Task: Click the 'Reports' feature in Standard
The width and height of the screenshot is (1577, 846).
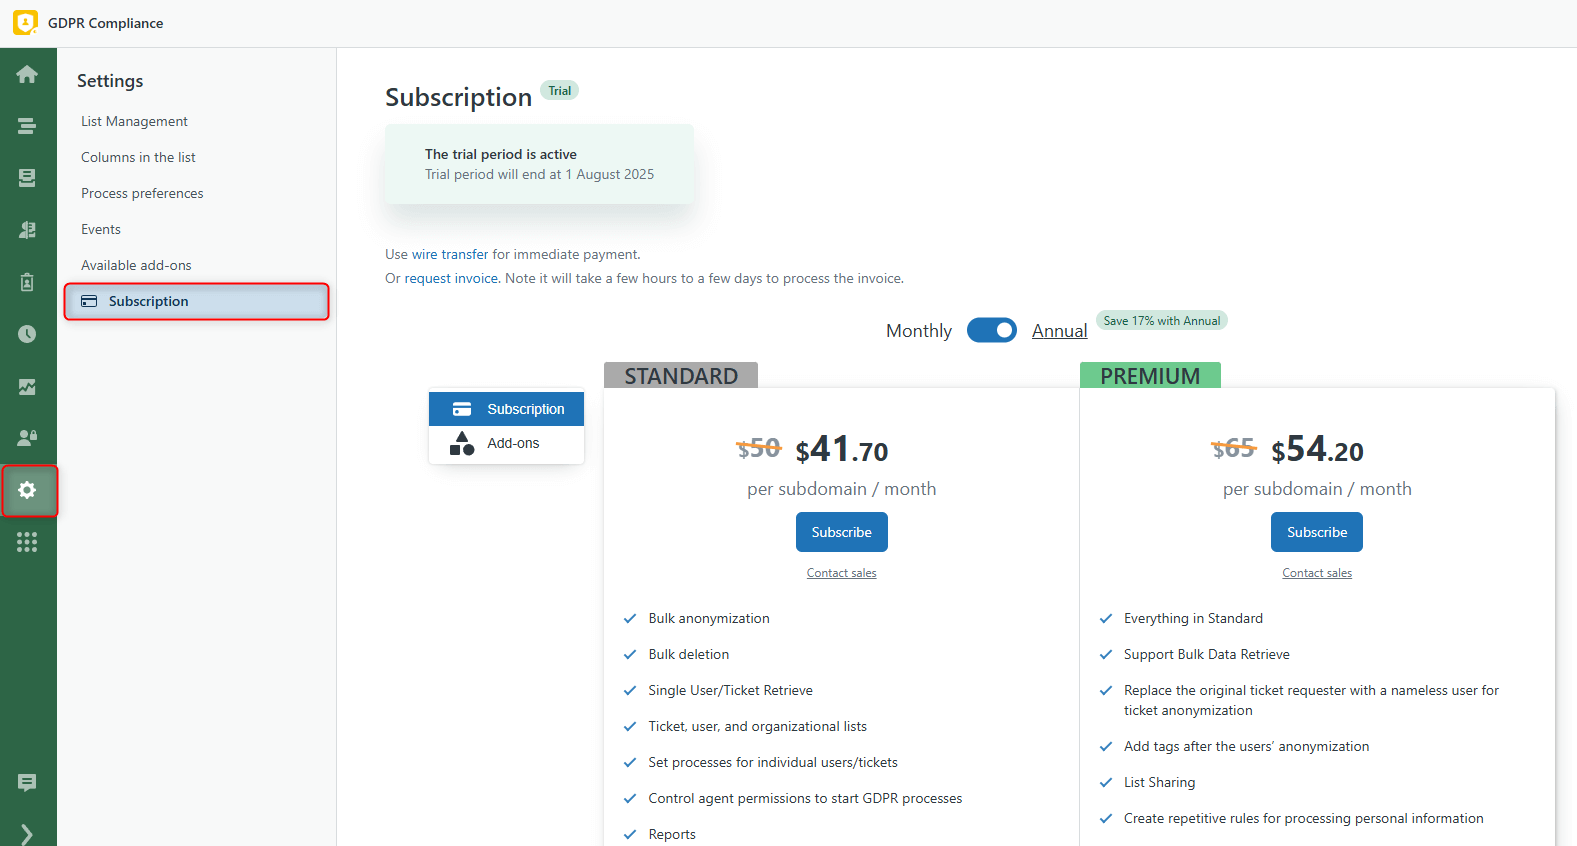Action: click(672, 834)
